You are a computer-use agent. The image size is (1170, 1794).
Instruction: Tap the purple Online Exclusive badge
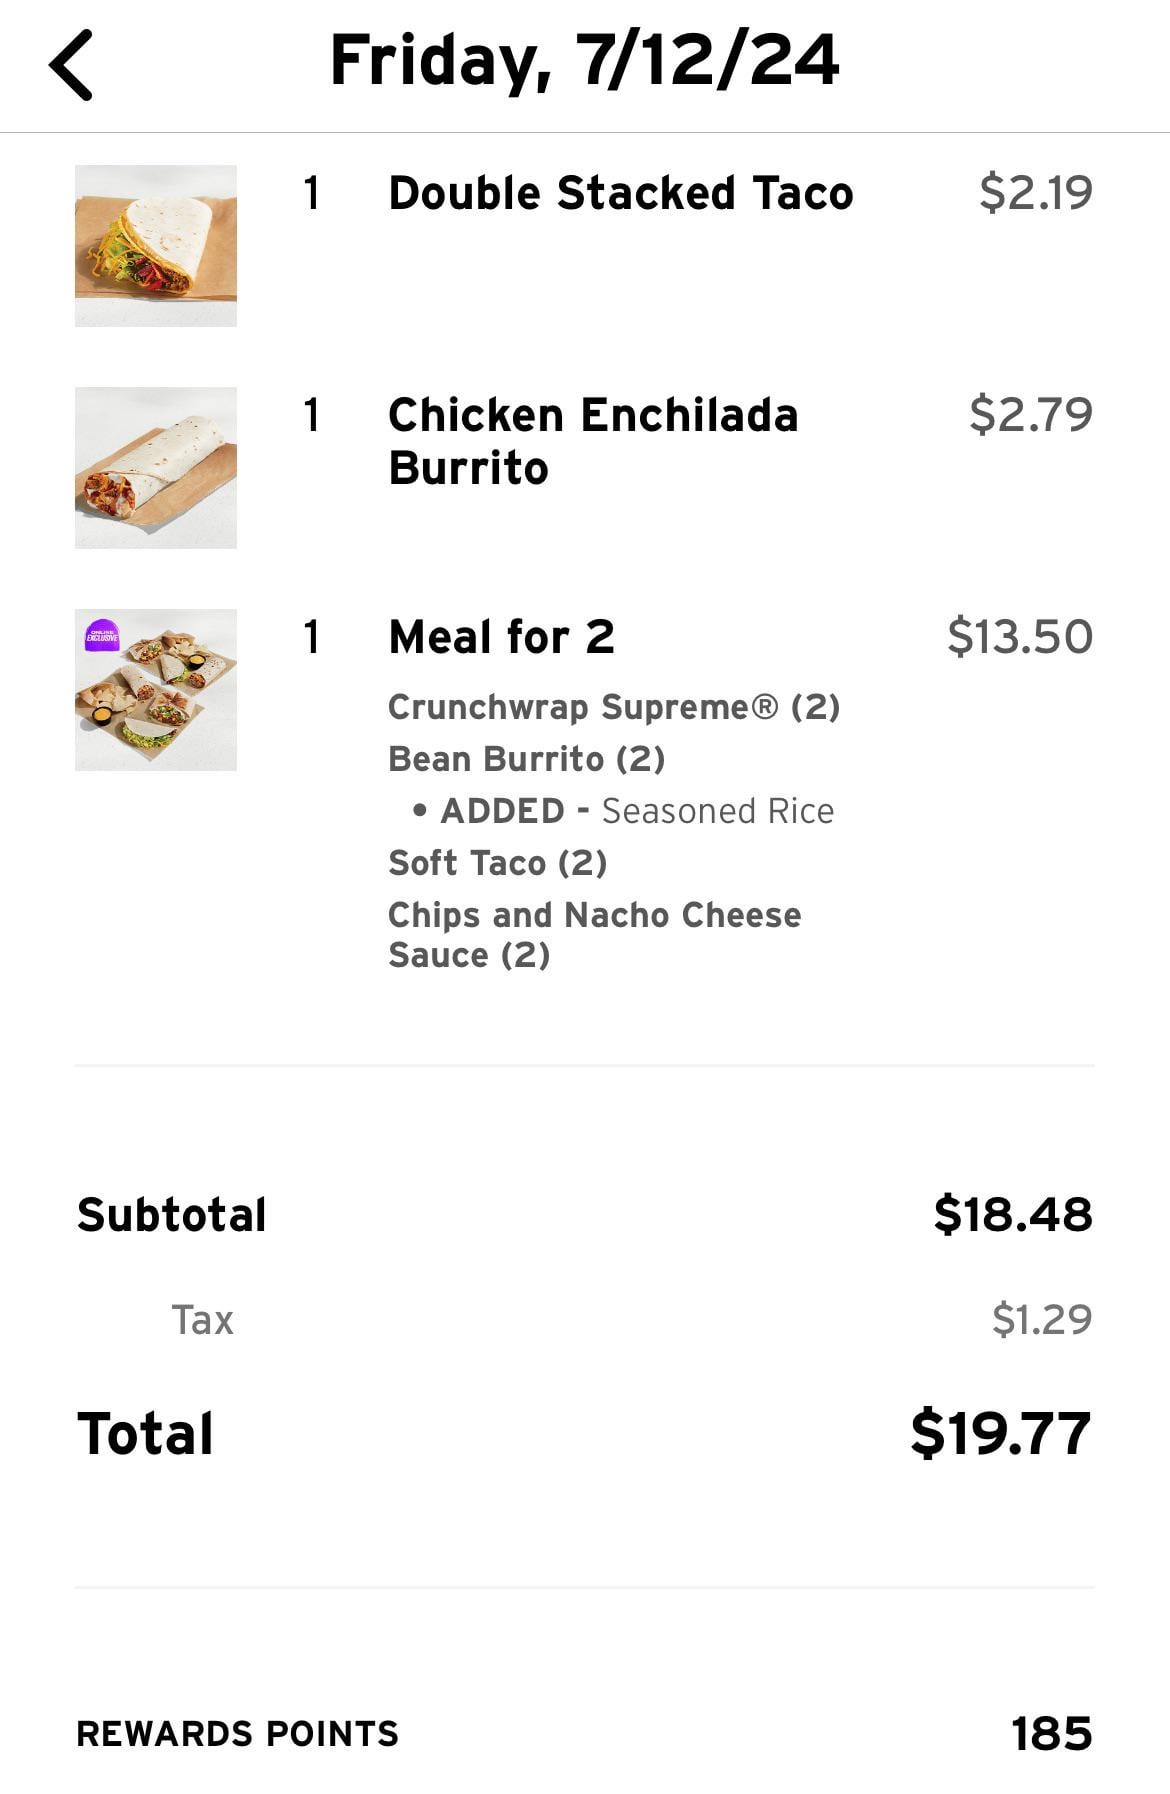pos(102,636)
